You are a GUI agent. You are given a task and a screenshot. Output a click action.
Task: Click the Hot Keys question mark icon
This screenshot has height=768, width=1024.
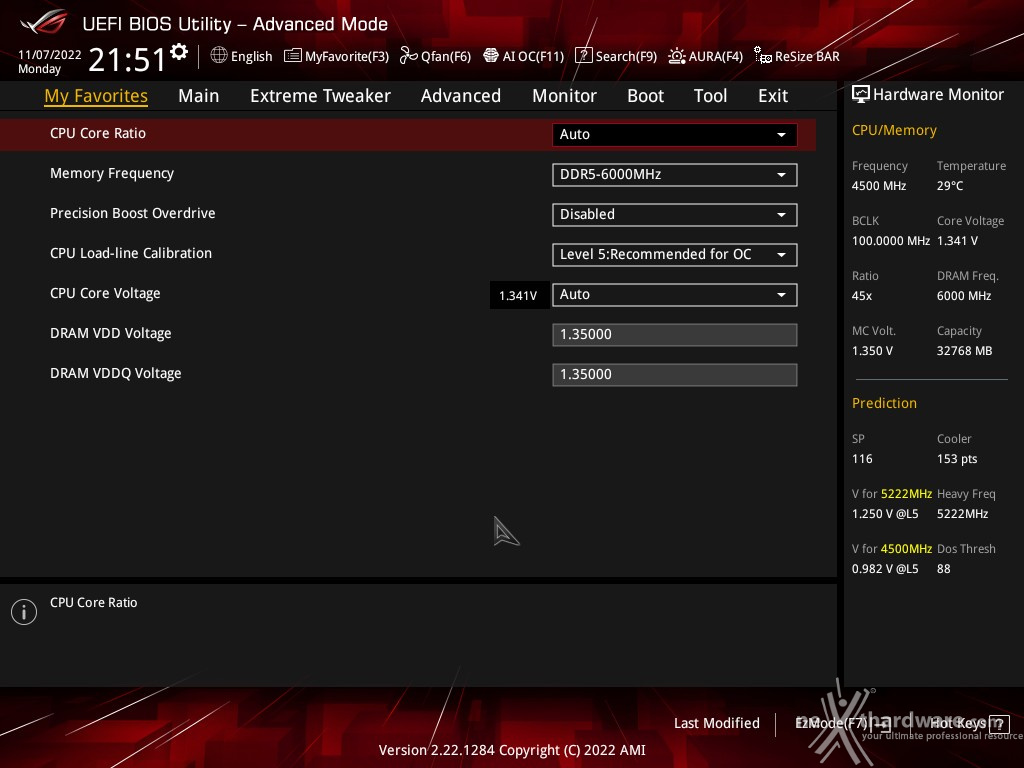tap(999, 724)
